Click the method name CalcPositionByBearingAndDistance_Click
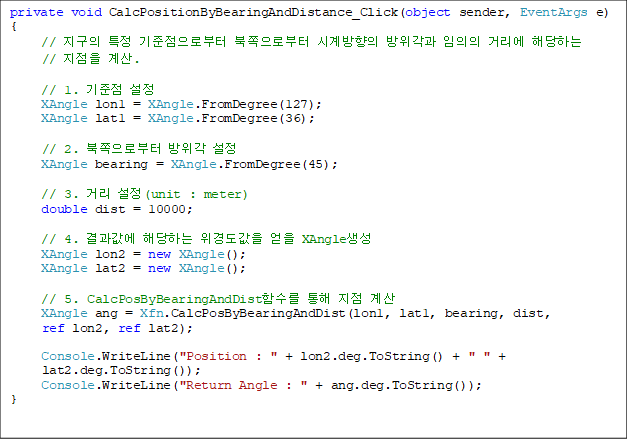The image size is (627, 441). [253, 12]
